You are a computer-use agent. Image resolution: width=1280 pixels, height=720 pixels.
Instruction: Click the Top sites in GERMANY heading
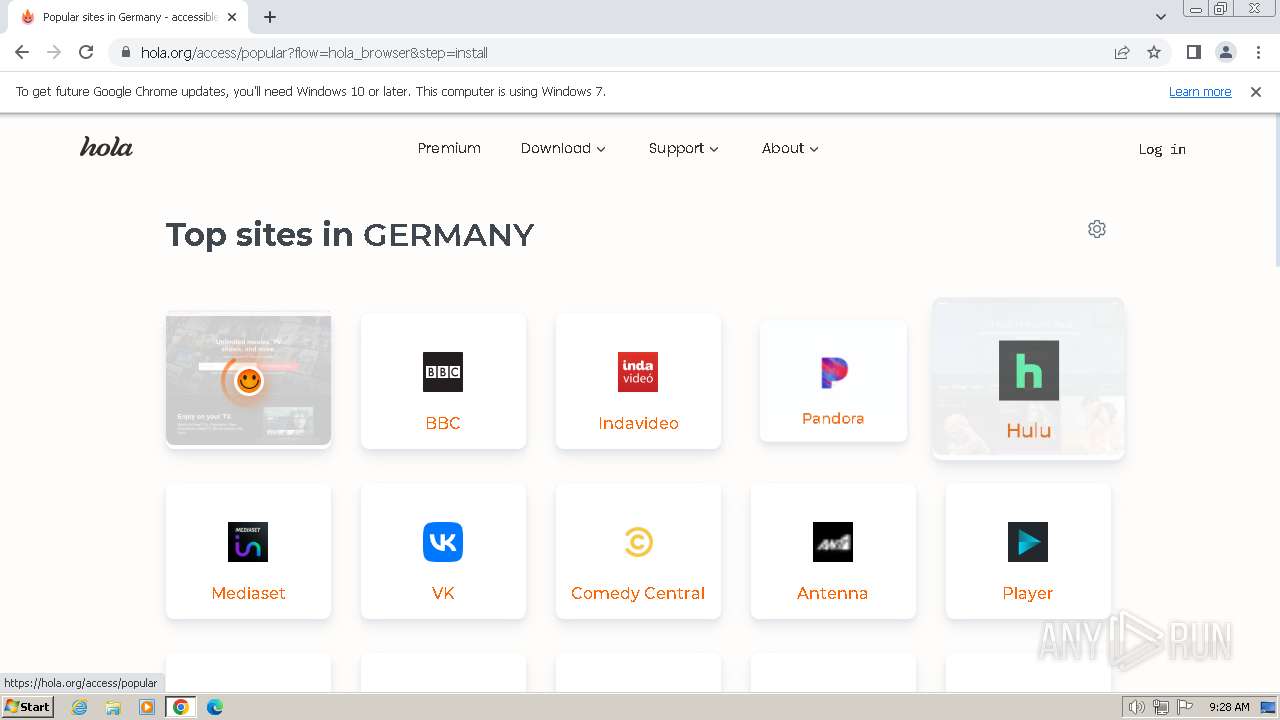pyautogui.click(x=350, y=234)
